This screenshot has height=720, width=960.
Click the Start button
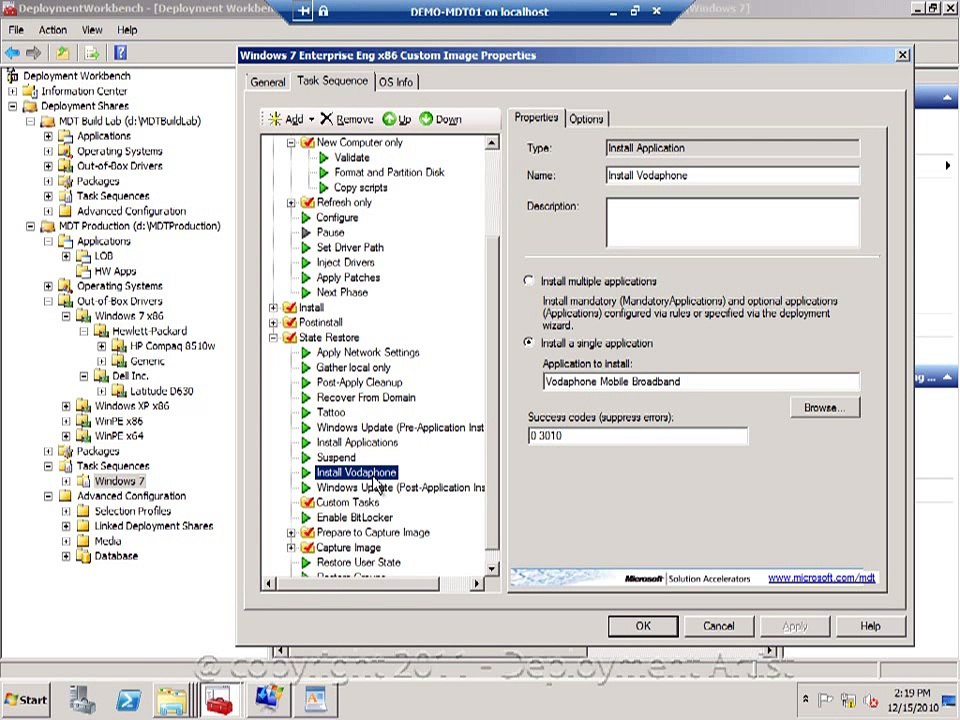coord(26,700)
